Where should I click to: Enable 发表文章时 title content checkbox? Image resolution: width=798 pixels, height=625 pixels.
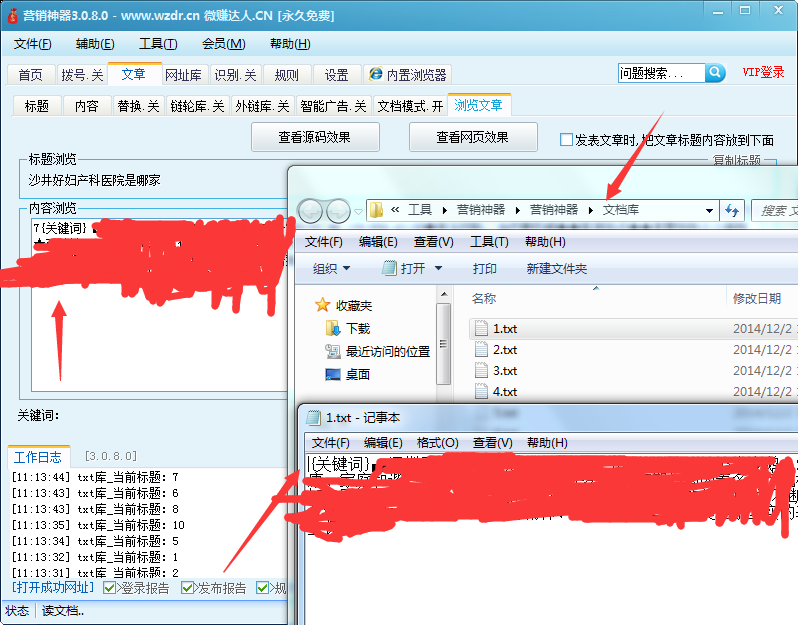[567, 140]
